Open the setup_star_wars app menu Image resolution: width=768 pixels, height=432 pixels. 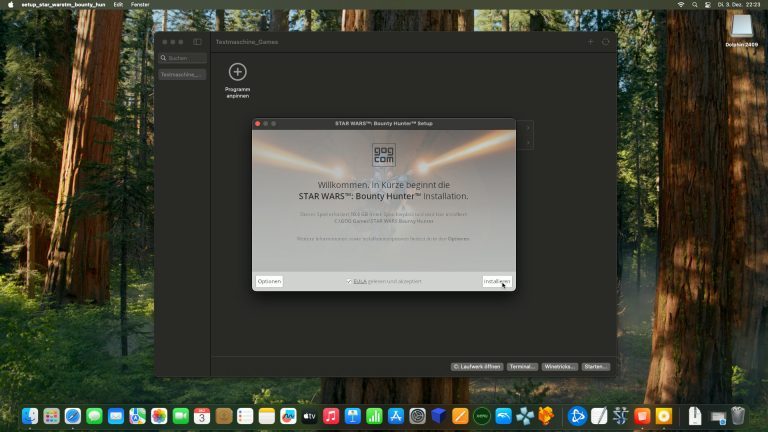(x=63, y=4)
